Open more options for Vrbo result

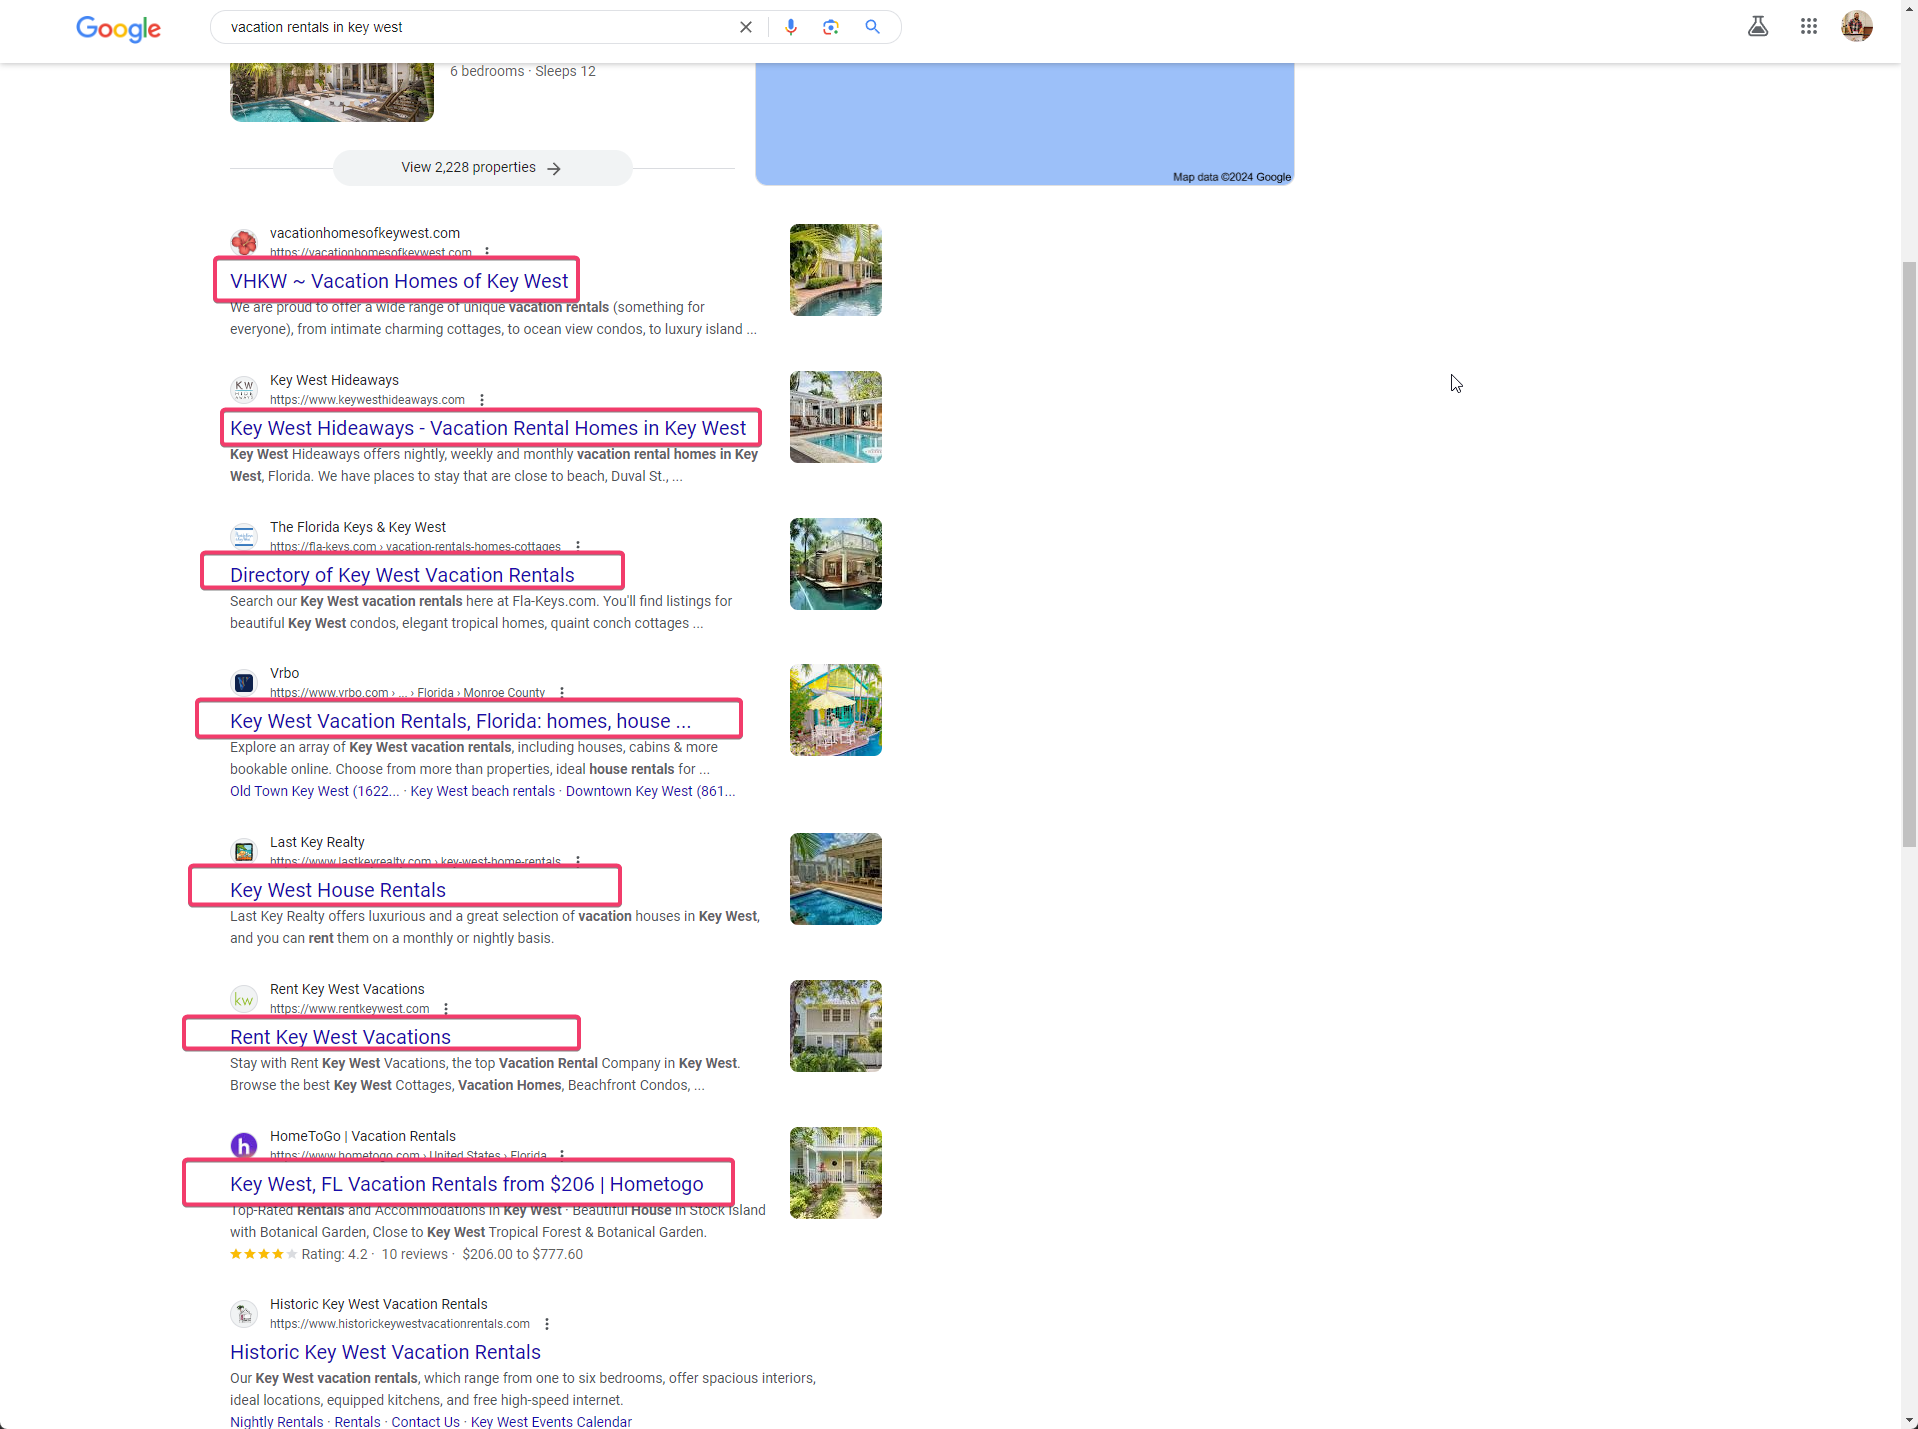(562, 692)
